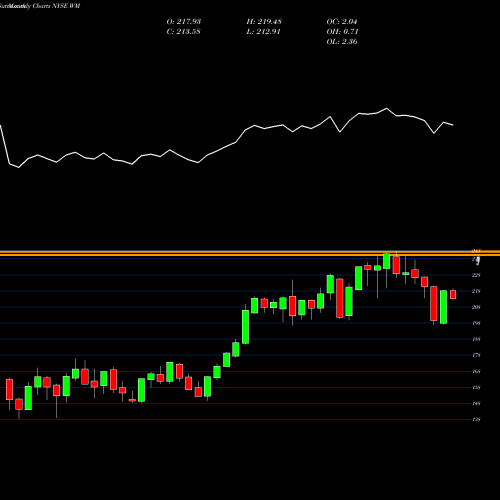500x500 pixels.
Task: Click the 215 price axis label
Action: tap(476, 291)
